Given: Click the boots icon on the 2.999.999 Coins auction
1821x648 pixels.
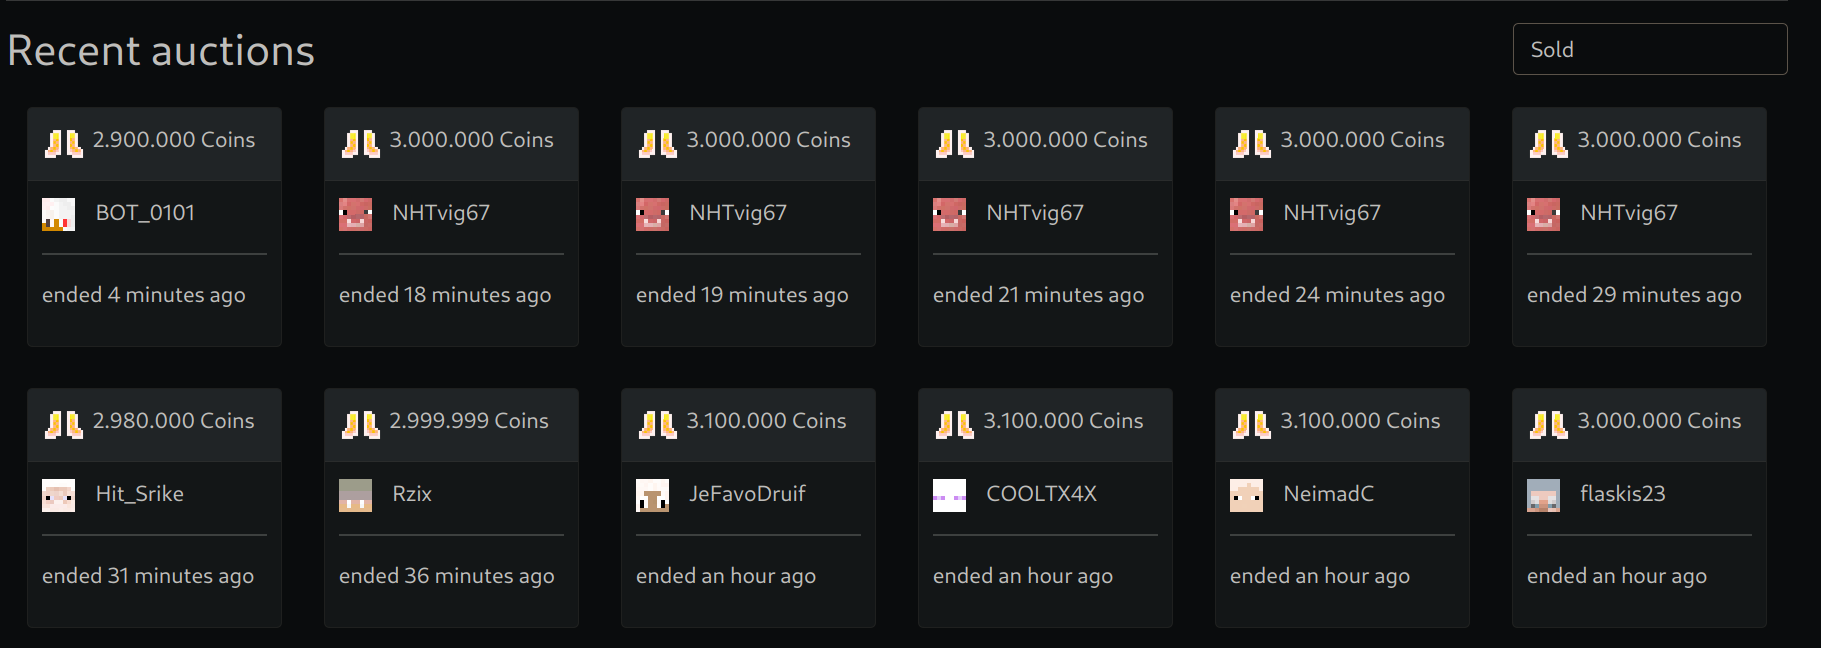Looking at the screenshot, I should pyautogui.click(x=360, y=423).
